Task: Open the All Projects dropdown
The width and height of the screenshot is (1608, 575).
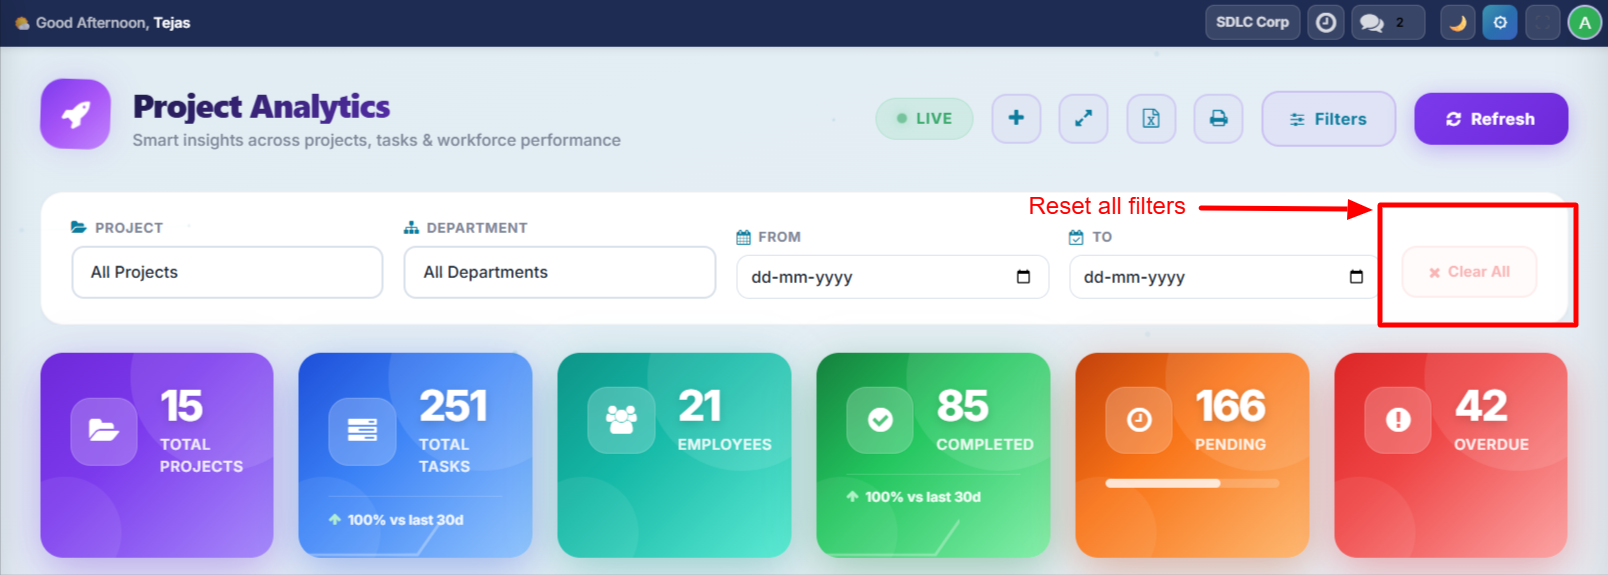Action: (x=227, y=272)
